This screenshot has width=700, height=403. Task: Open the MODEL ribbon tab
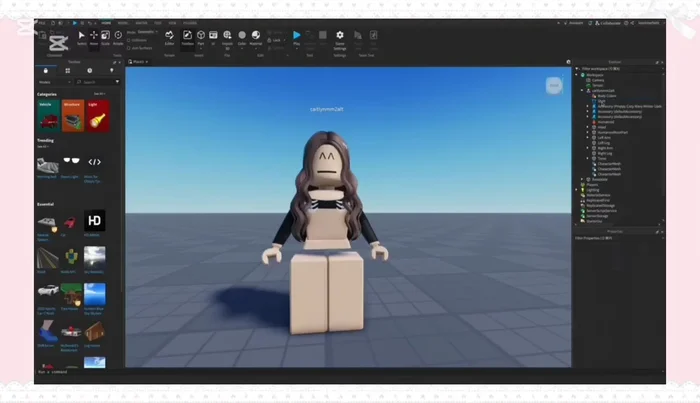tap(123, 23)
